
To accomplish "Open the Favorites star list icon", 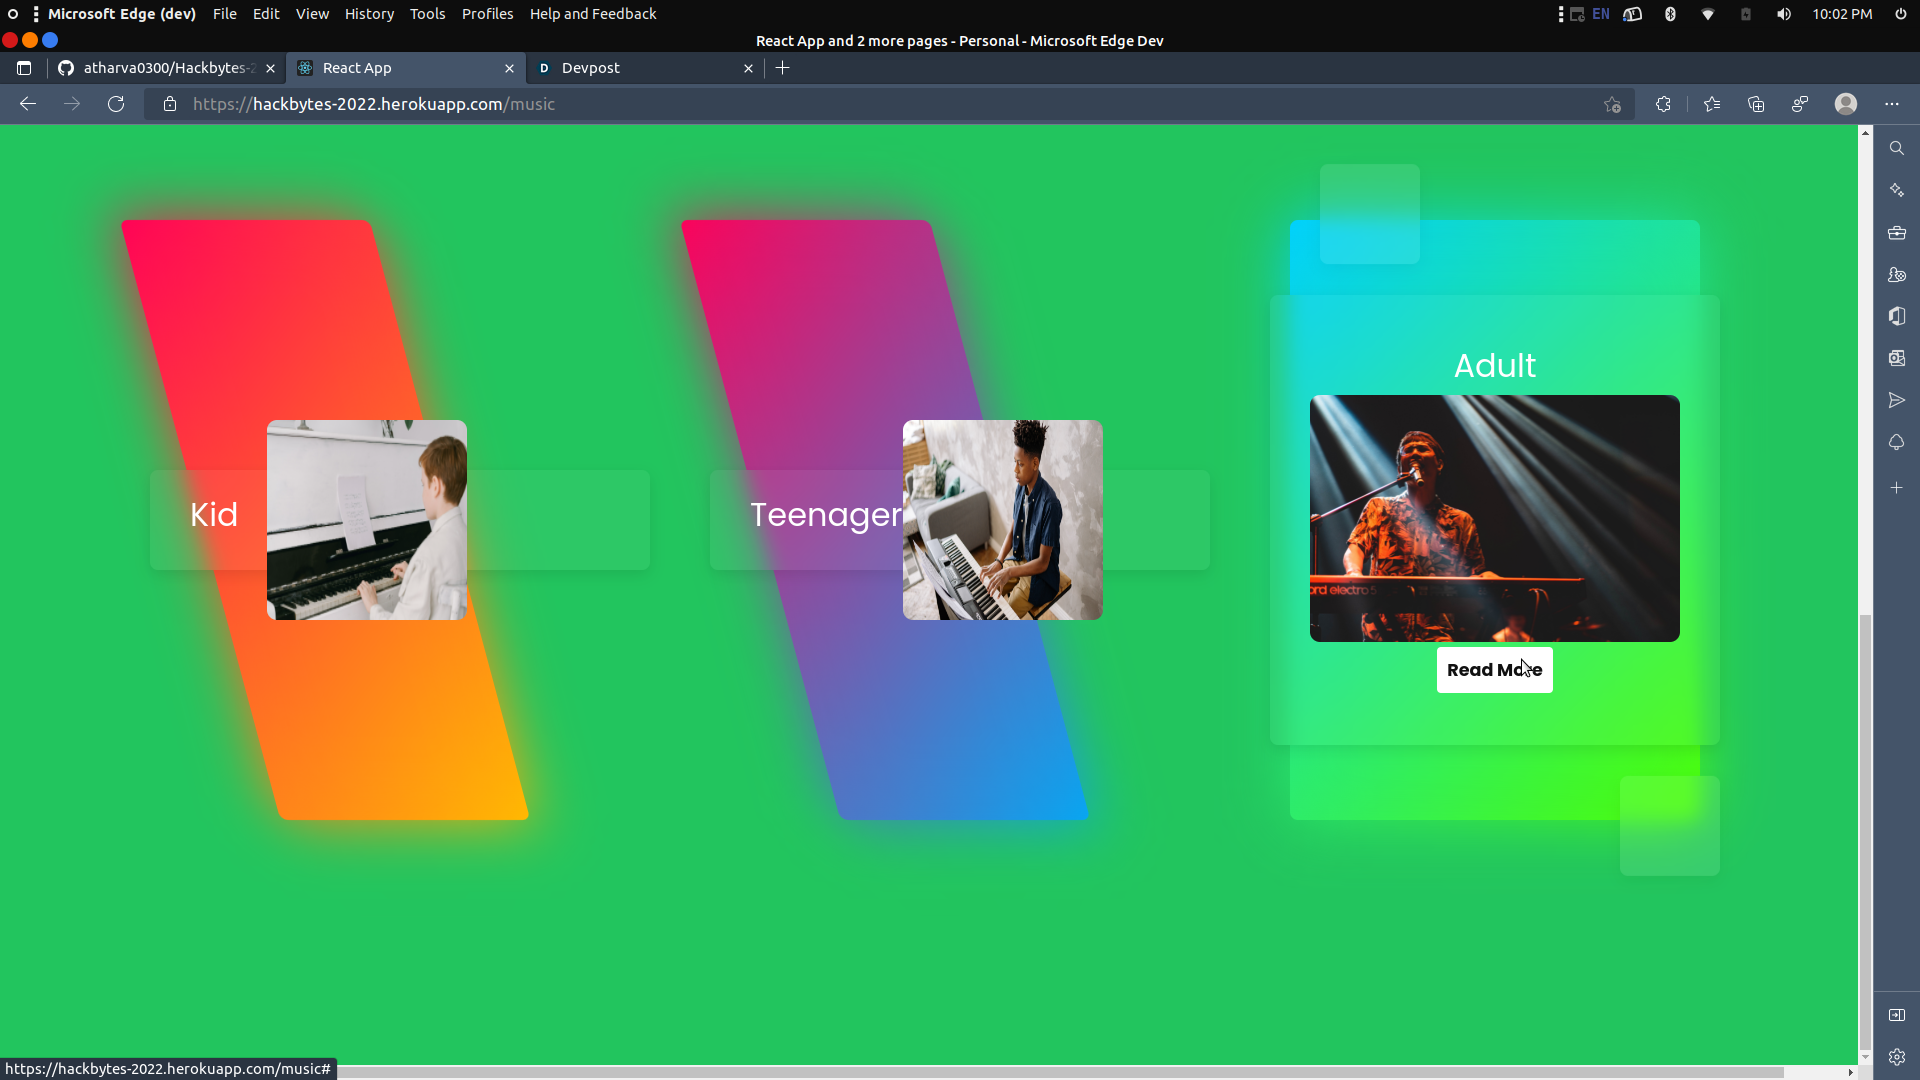I will pyautogui.click(x=1712, y=104).
